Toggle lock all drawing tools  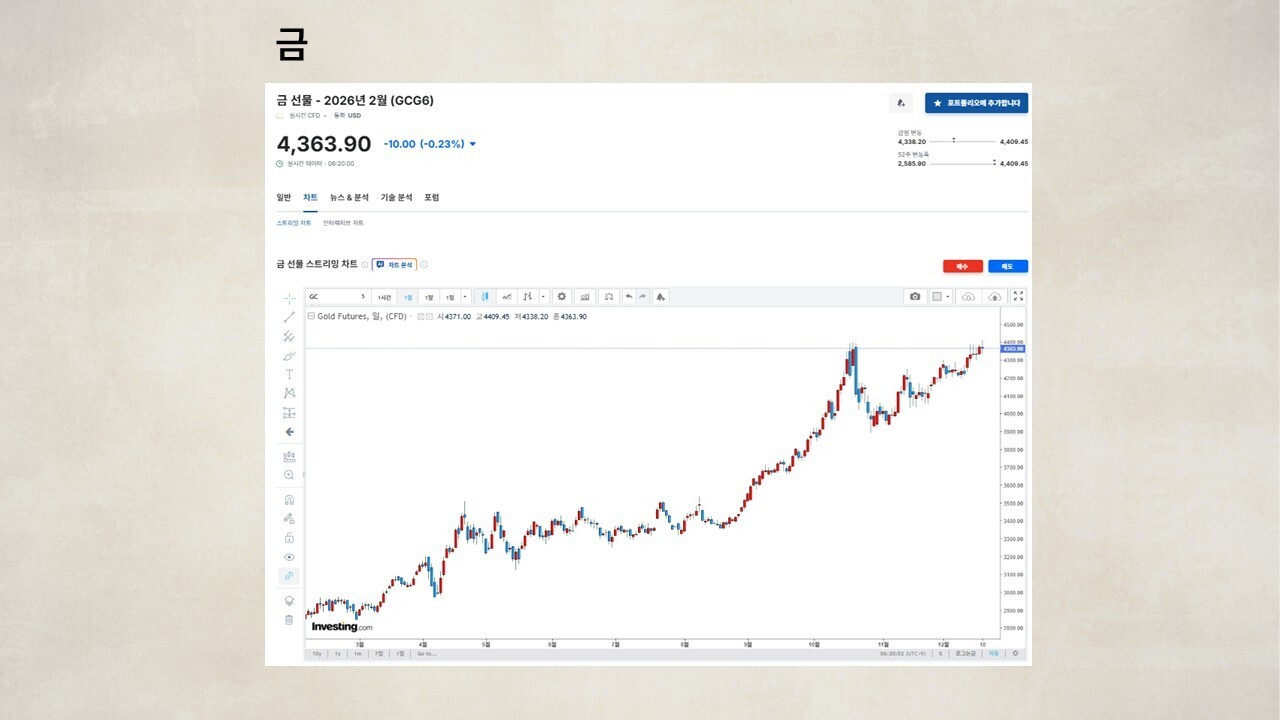(x=289, y=537)
